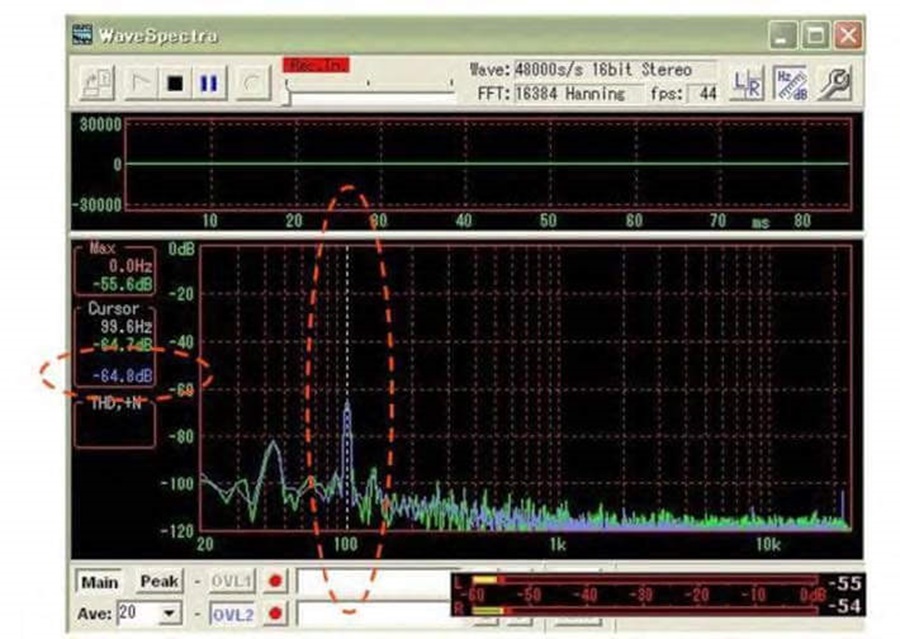
Task: Close the WaveSpectra window
Action: coord(848,36)
